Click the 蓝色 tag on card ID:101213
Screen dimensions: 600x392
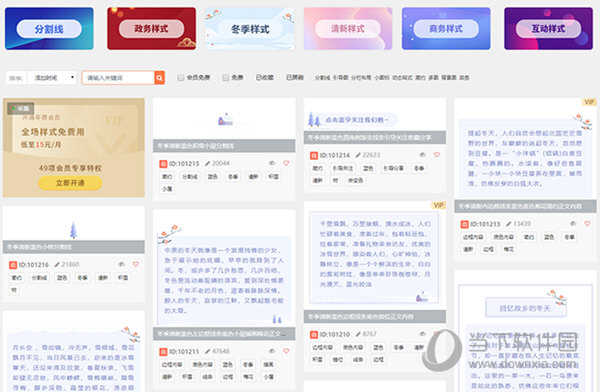point(549,237)
